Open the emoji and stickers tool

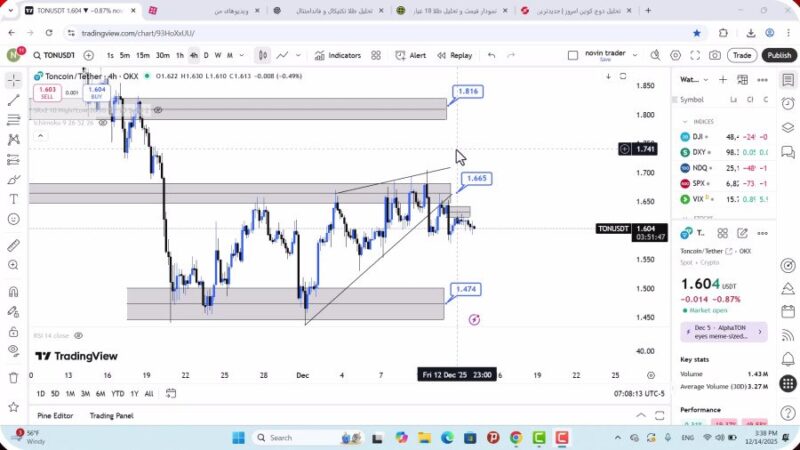coord(13,218)
